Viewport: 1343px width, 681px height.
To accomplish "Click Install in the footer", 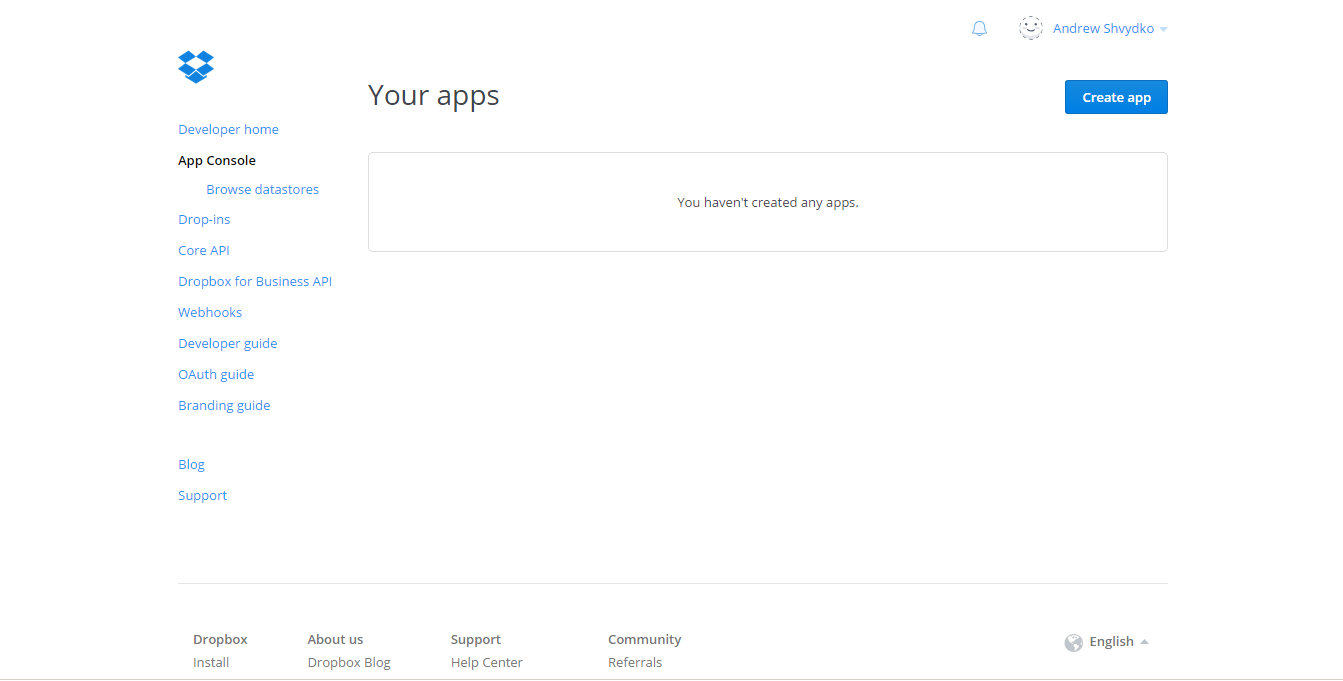I will (x=211, y=662).
